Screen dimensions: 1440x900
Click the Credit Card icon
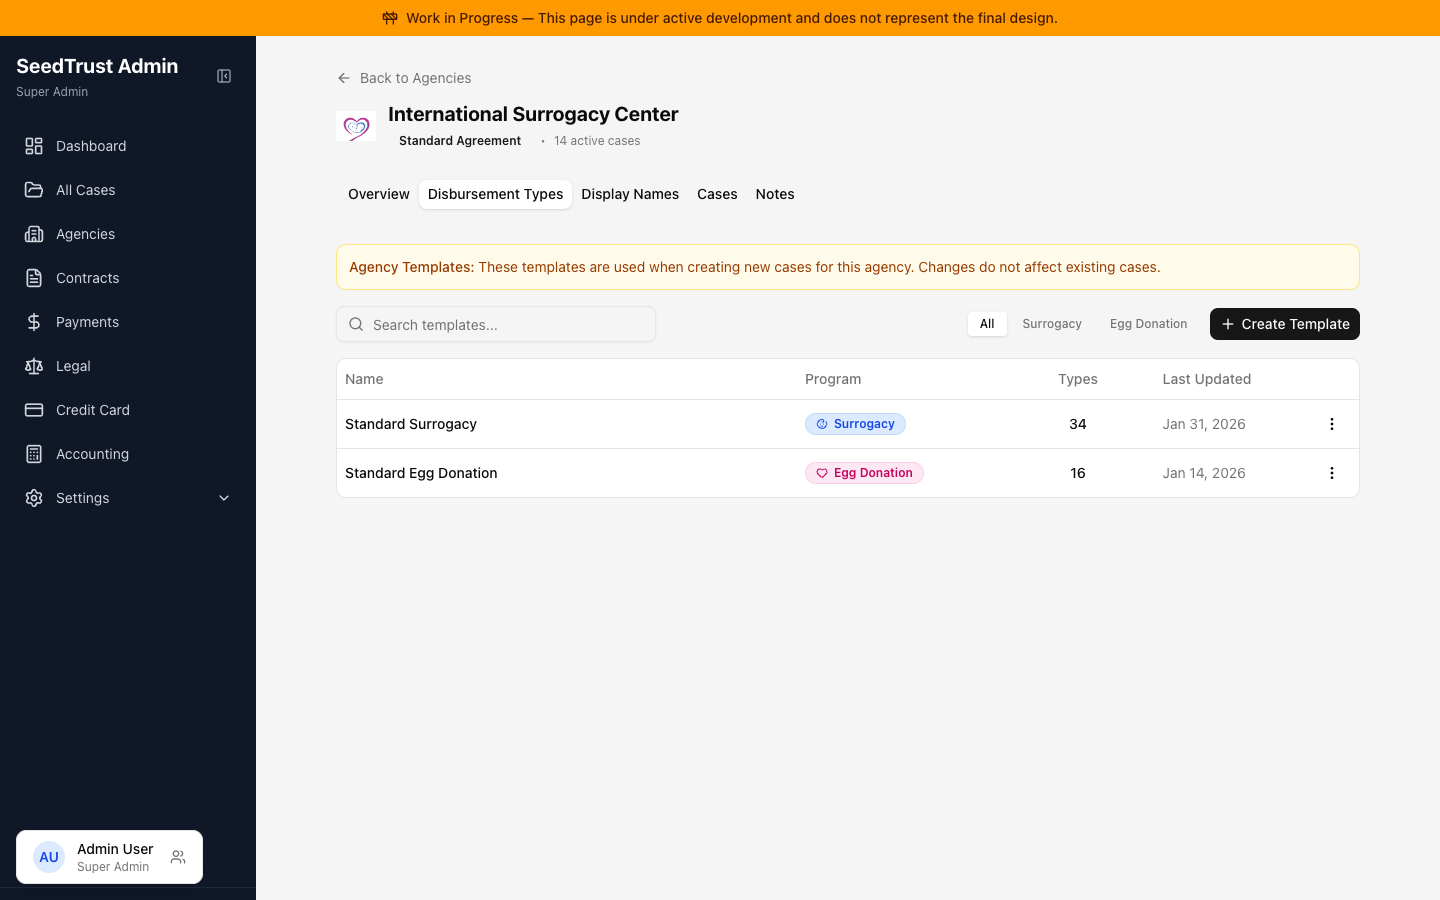click(34, 410)
